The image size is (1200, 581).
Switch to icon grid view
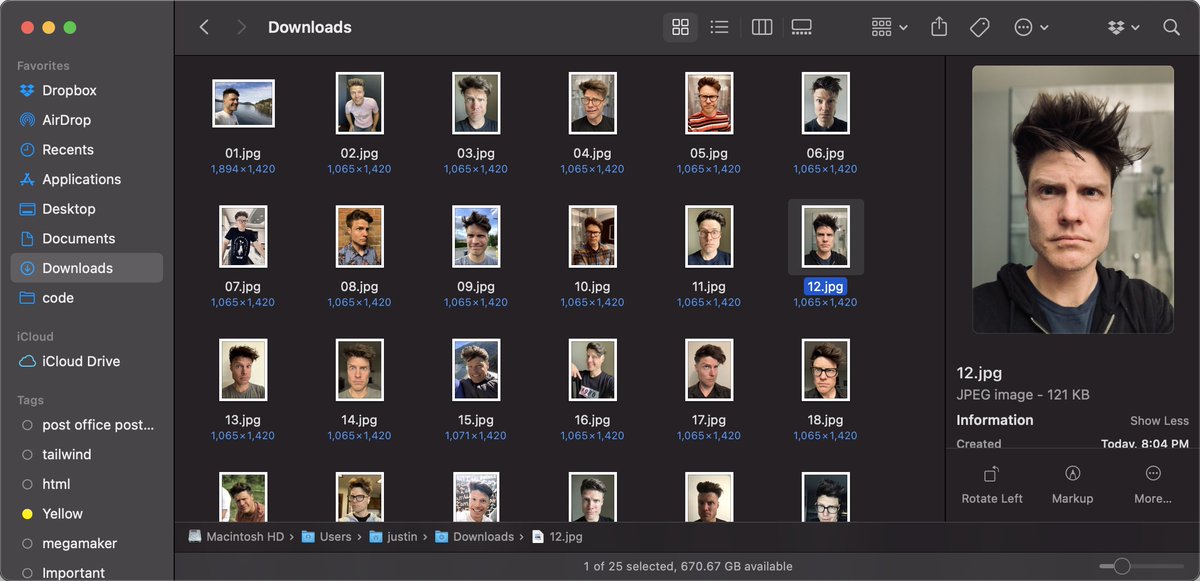[x=680, y=28]
